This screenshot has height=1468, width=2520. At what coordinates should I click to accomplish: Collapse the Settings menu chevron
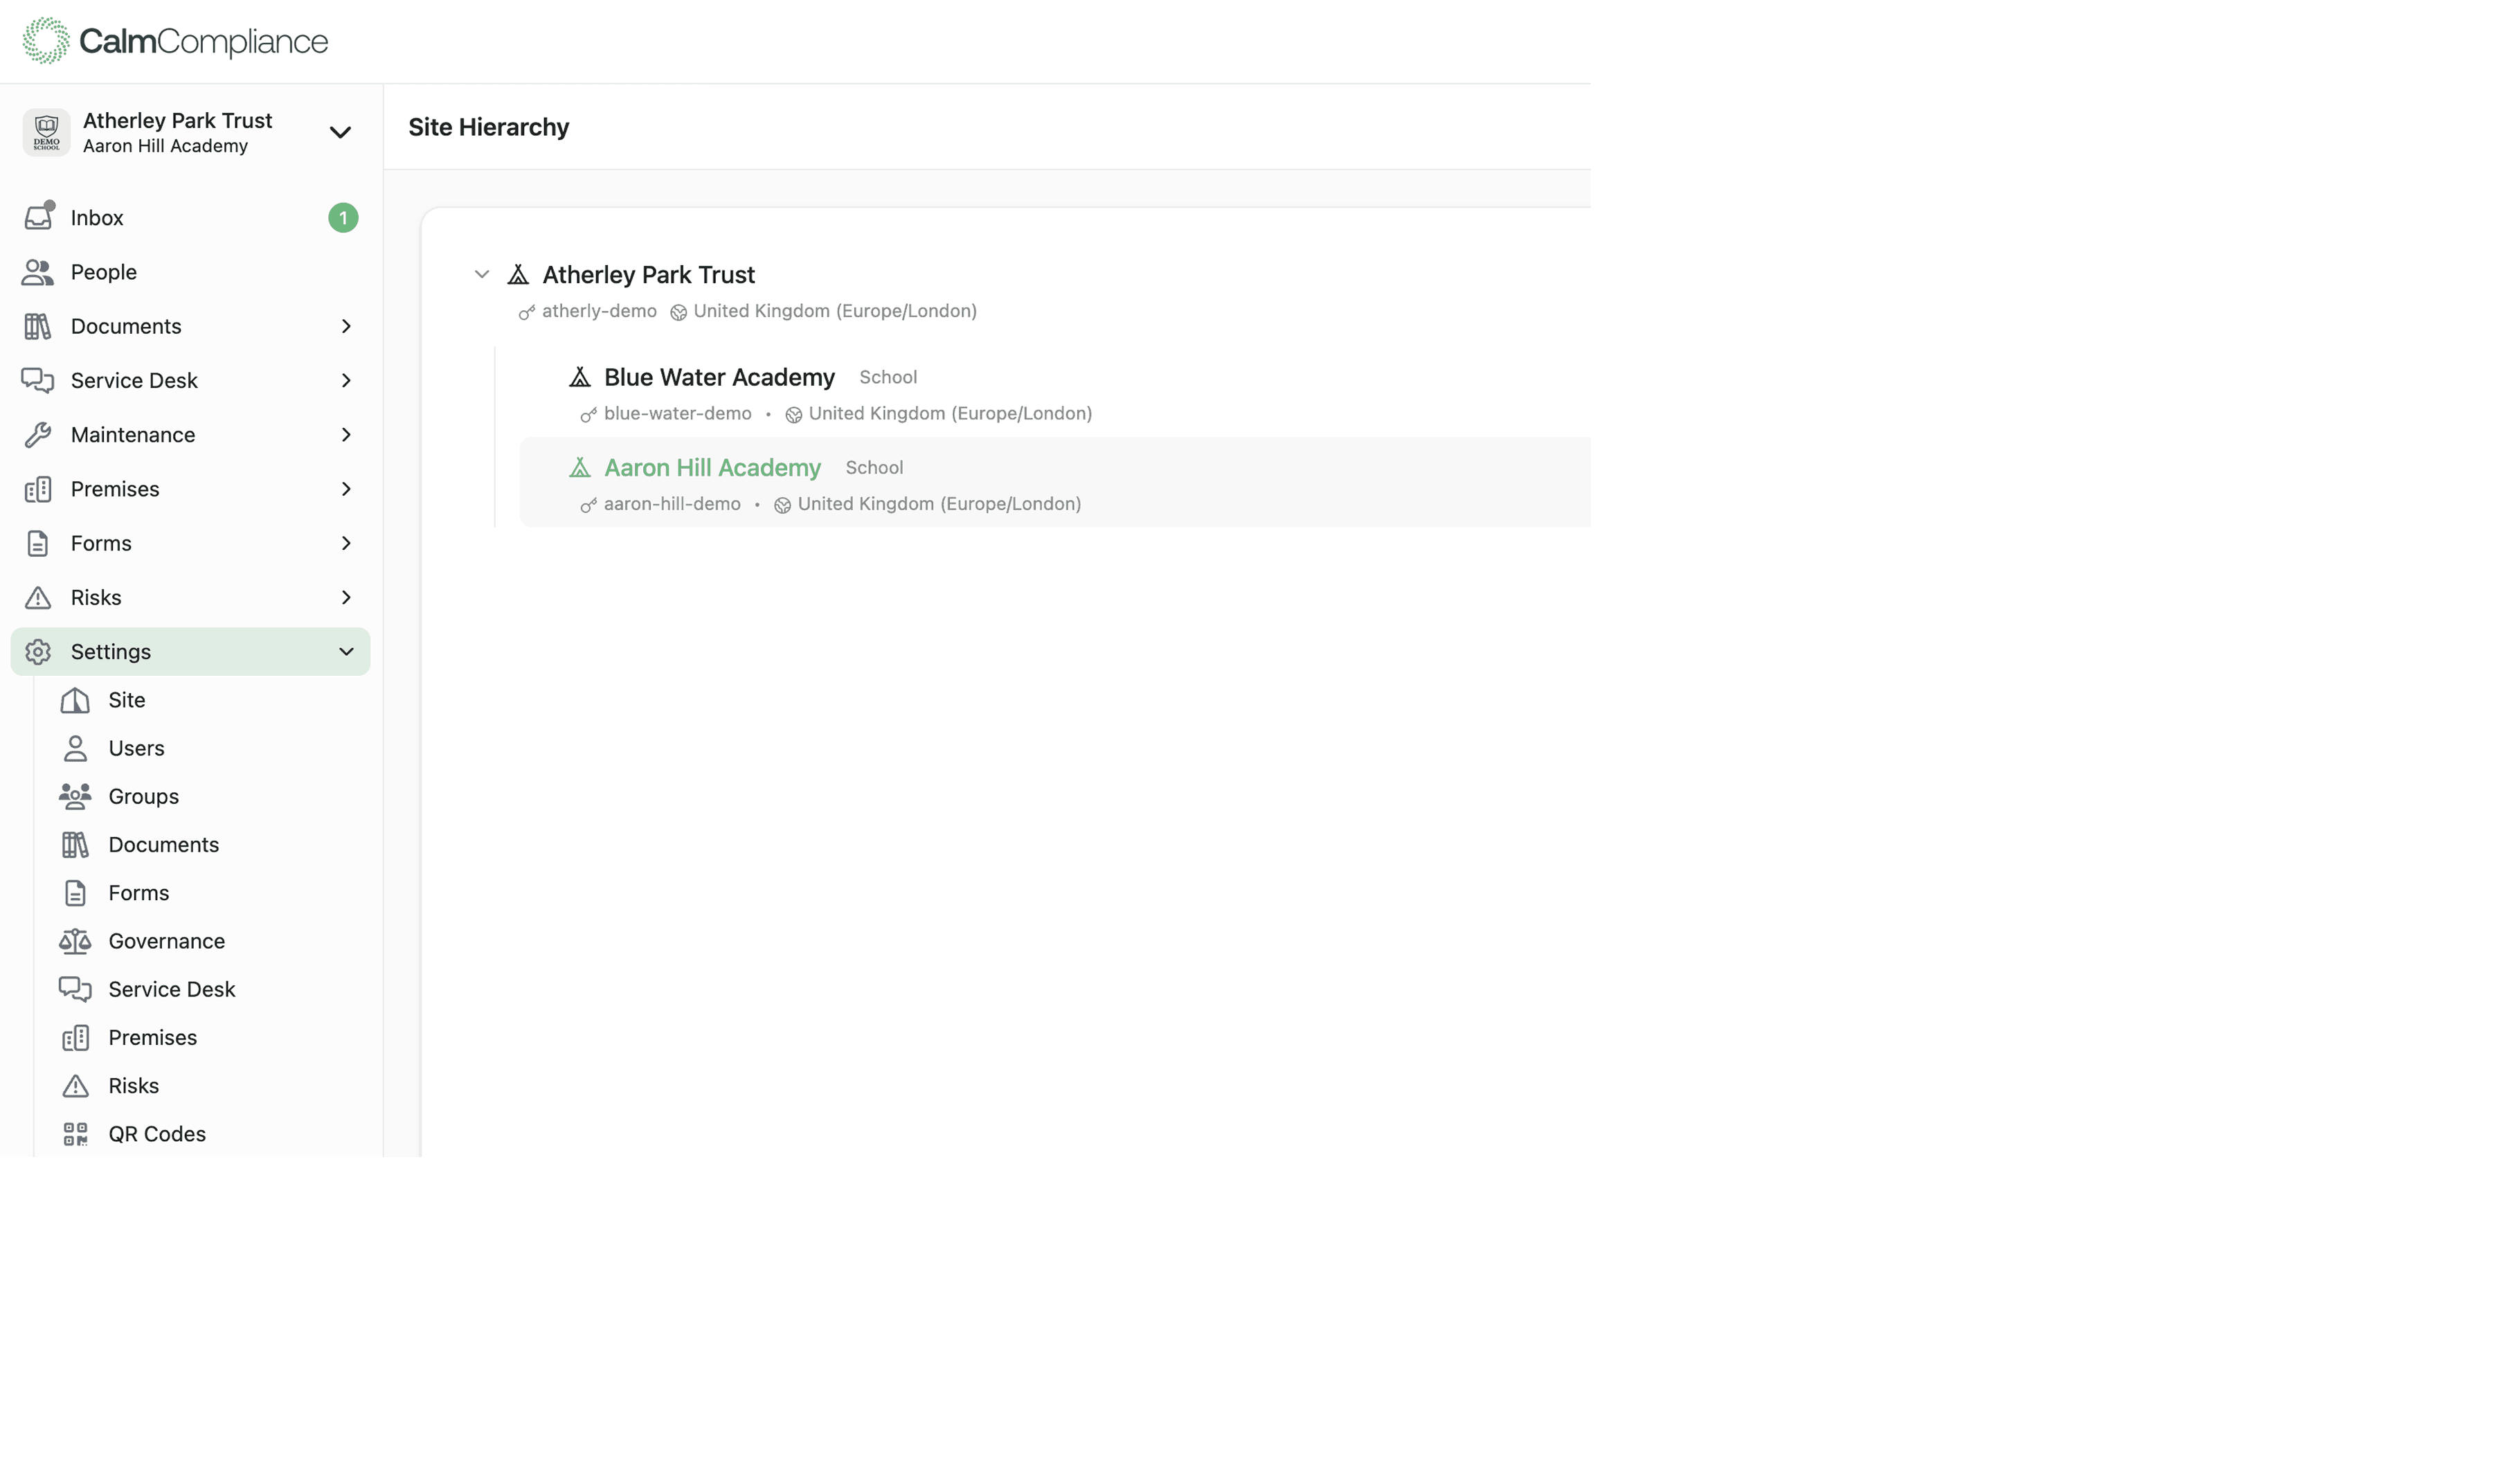click(x=346, y=652)
